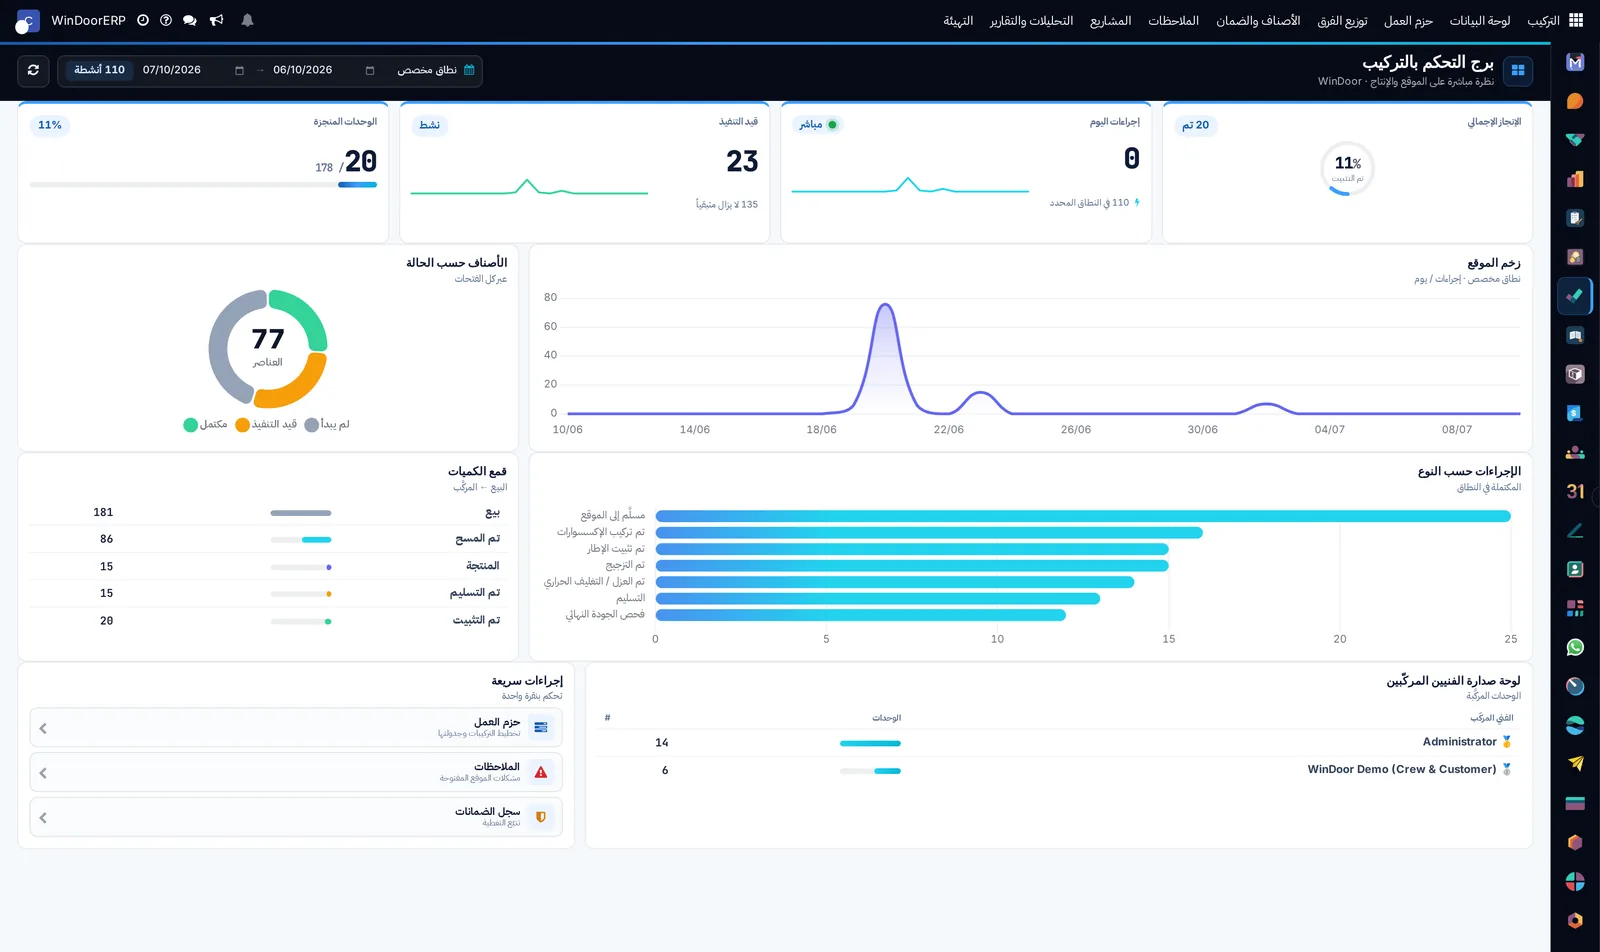
Task: Open the clock activity icon in header
Action: coord(143,20)
